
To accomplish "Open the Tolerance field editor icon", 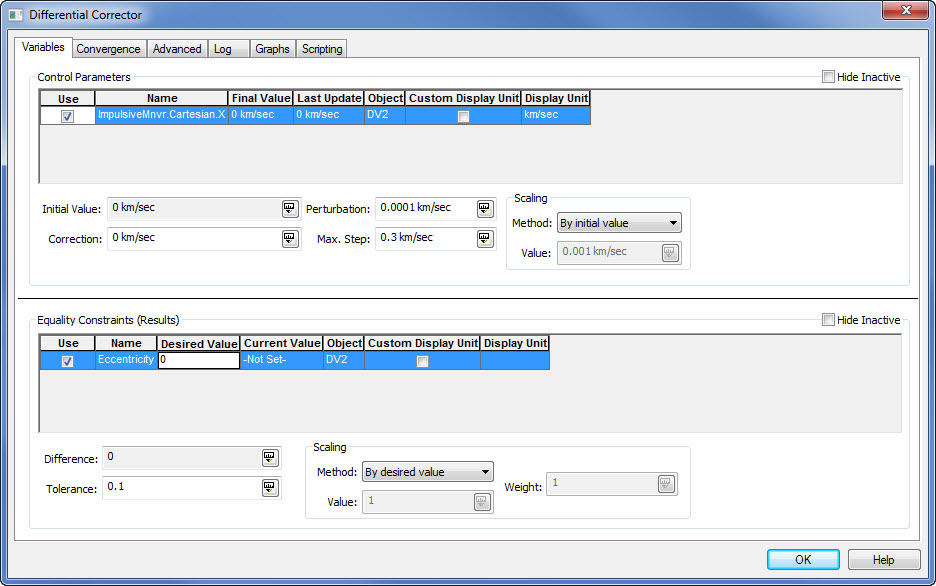I will (269, 487).
